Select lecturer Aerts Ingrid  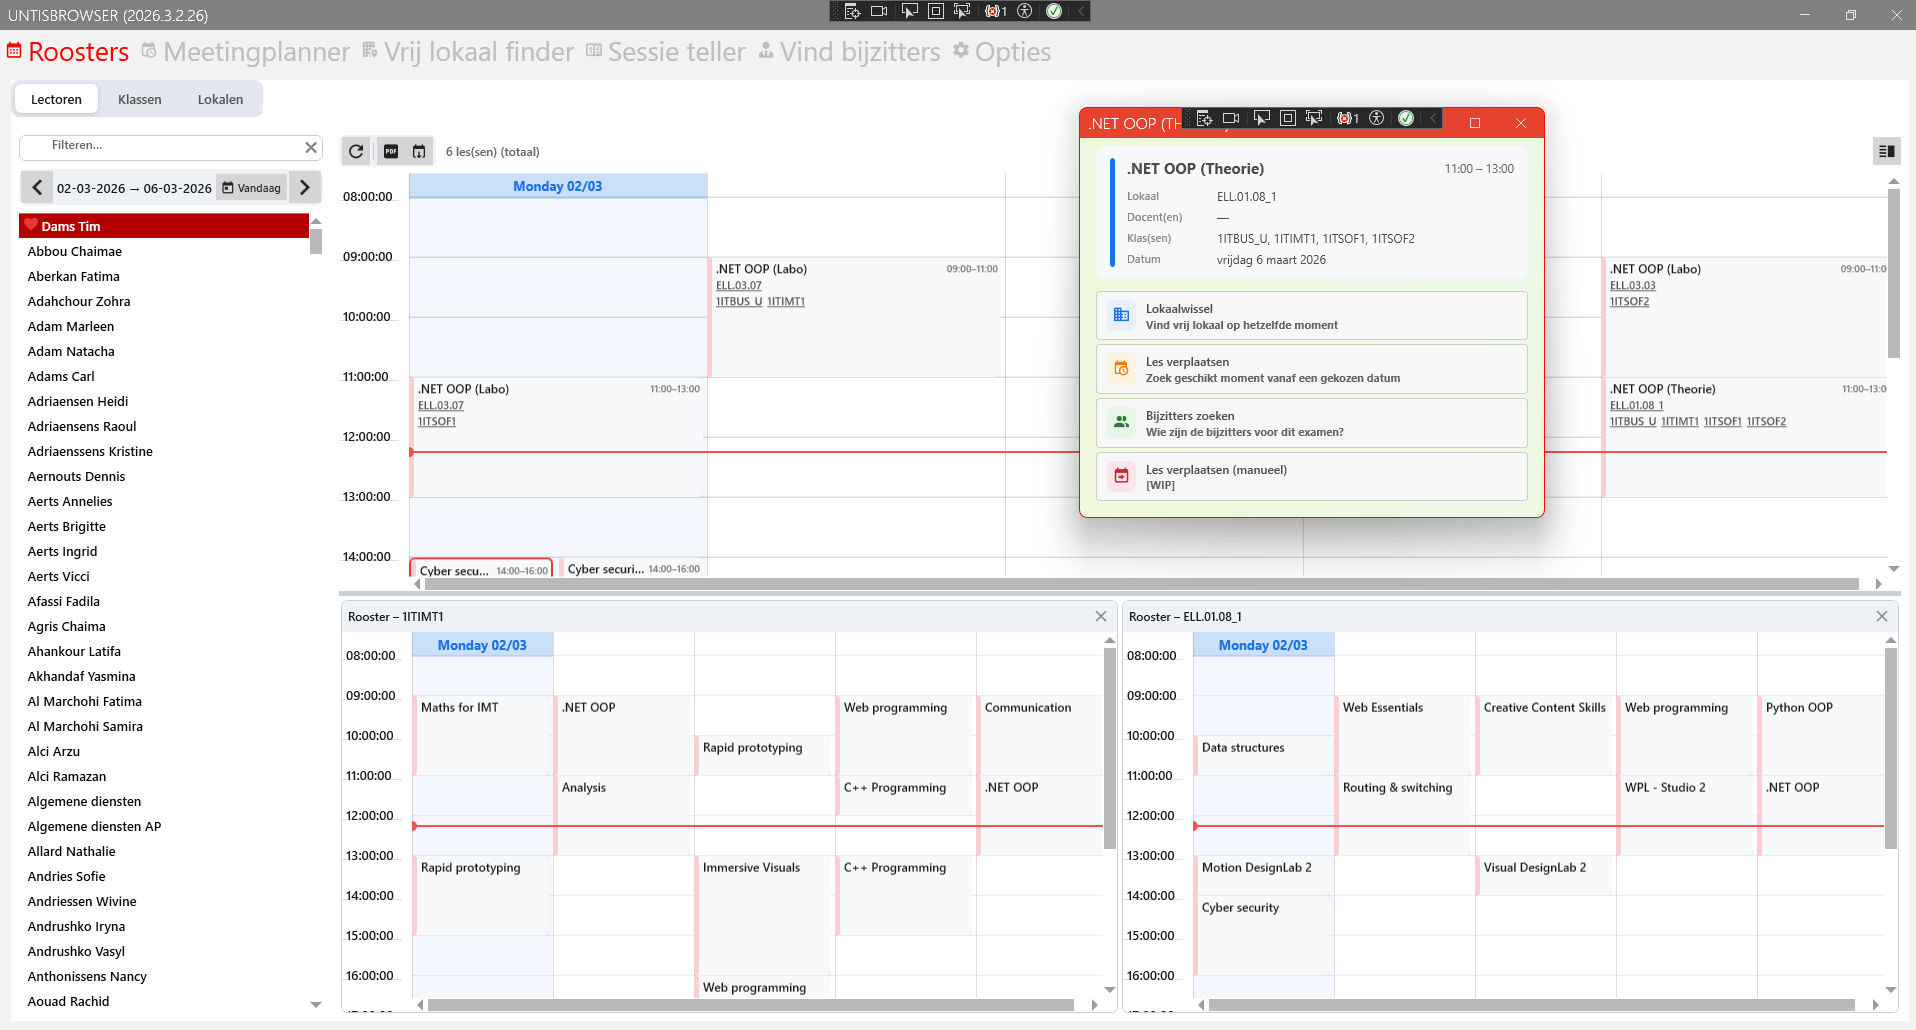(x=164, y=551)
